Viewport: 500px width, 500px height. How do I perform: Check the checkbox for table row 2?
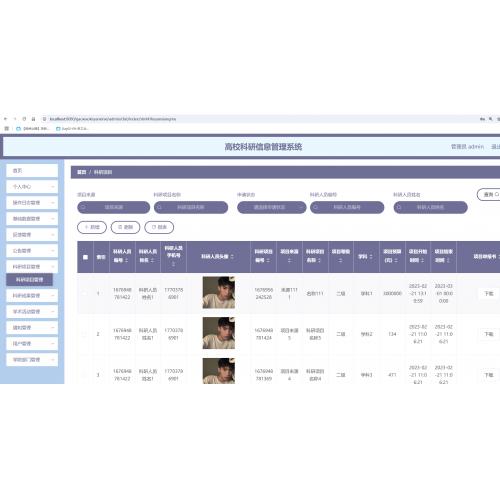click(85, 334)
